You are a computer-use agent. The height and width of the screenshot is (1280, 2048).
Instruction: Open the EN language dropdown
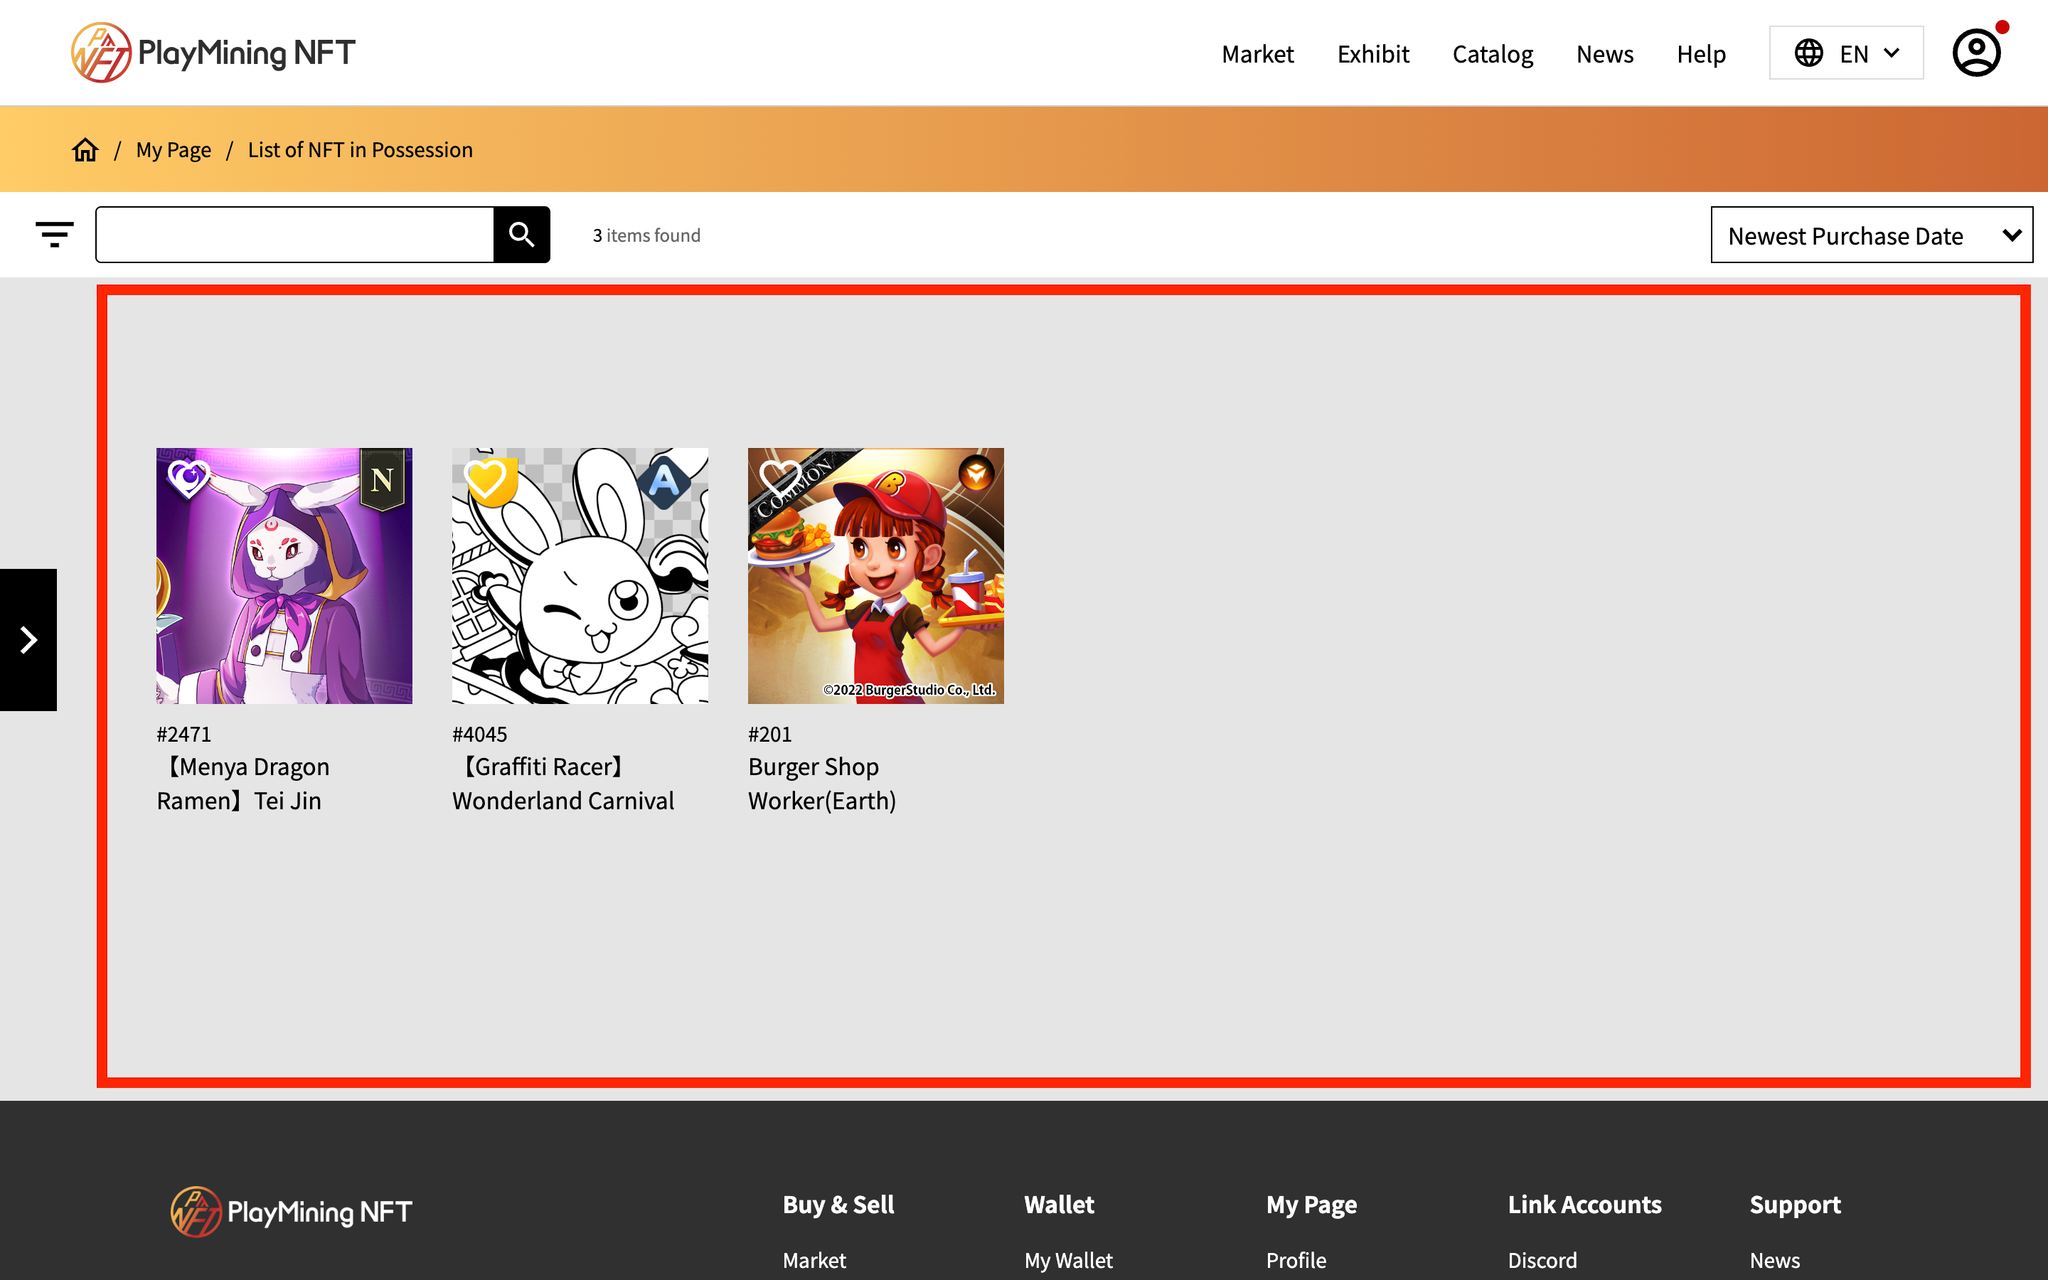pos(1845,53)
